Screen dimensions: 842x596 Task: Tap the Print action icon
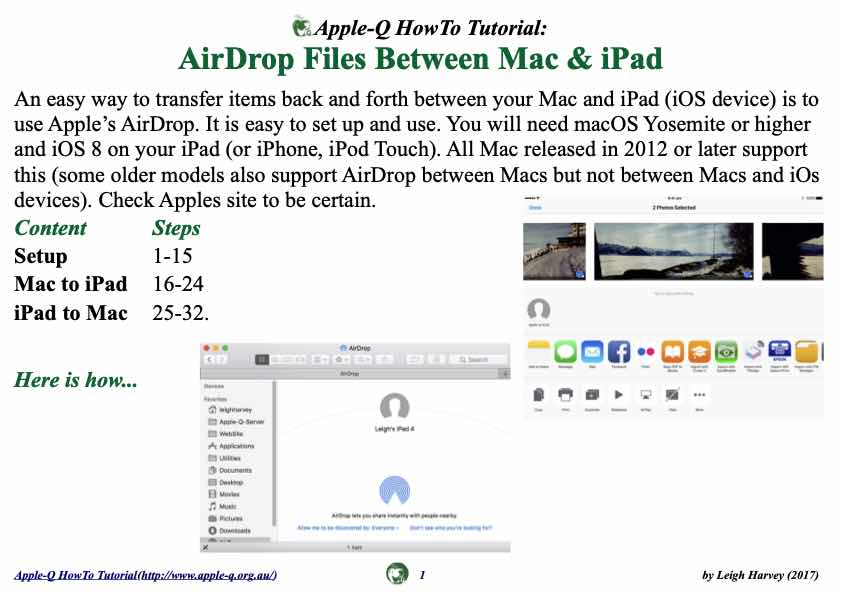565,395
